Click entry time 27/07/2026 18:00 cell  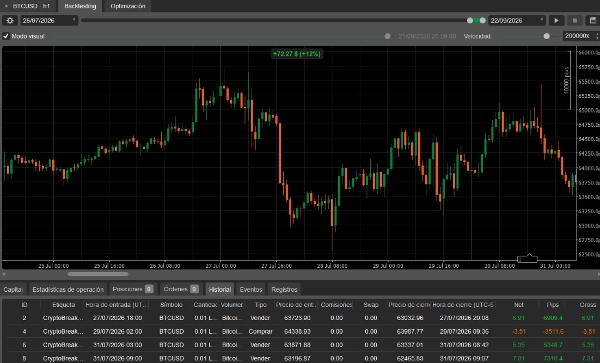(x=117, y=318)
